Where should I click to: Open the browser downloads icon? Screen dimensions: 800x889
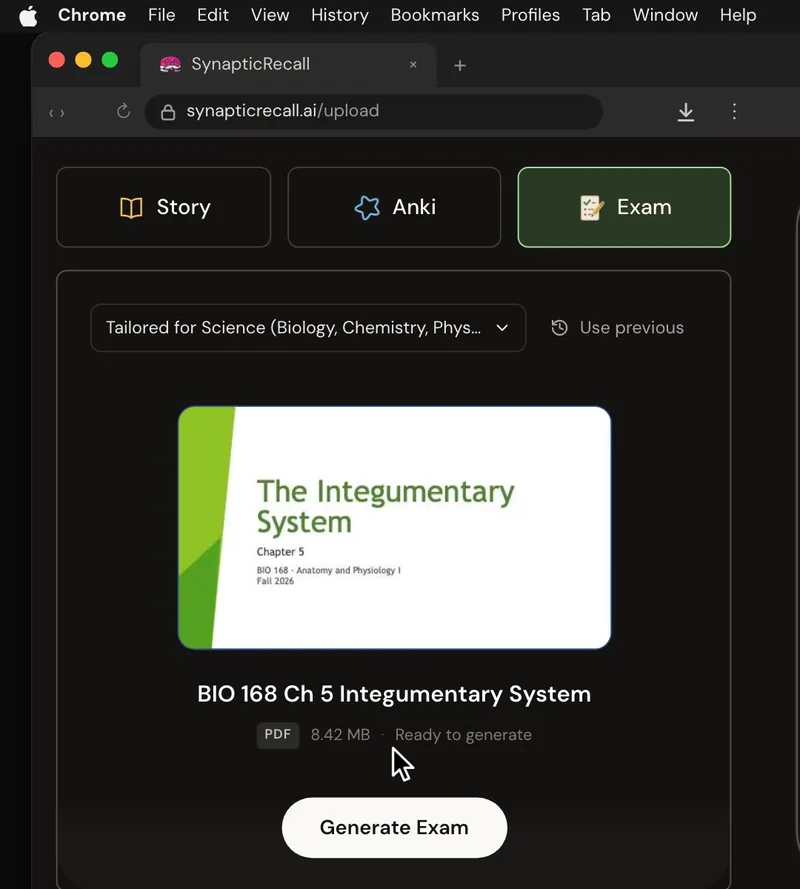tap(685, 112)
